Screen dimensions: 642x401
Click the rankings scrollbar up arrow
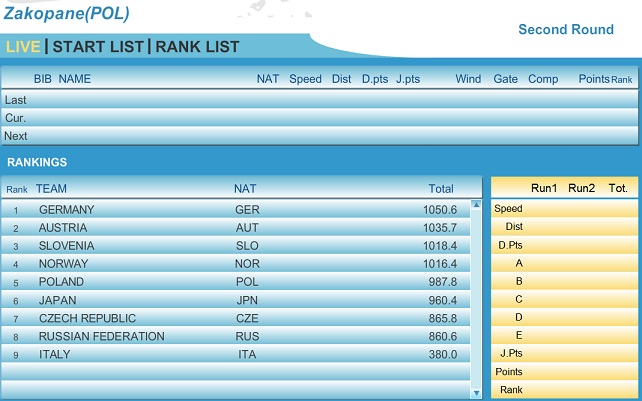476,204
